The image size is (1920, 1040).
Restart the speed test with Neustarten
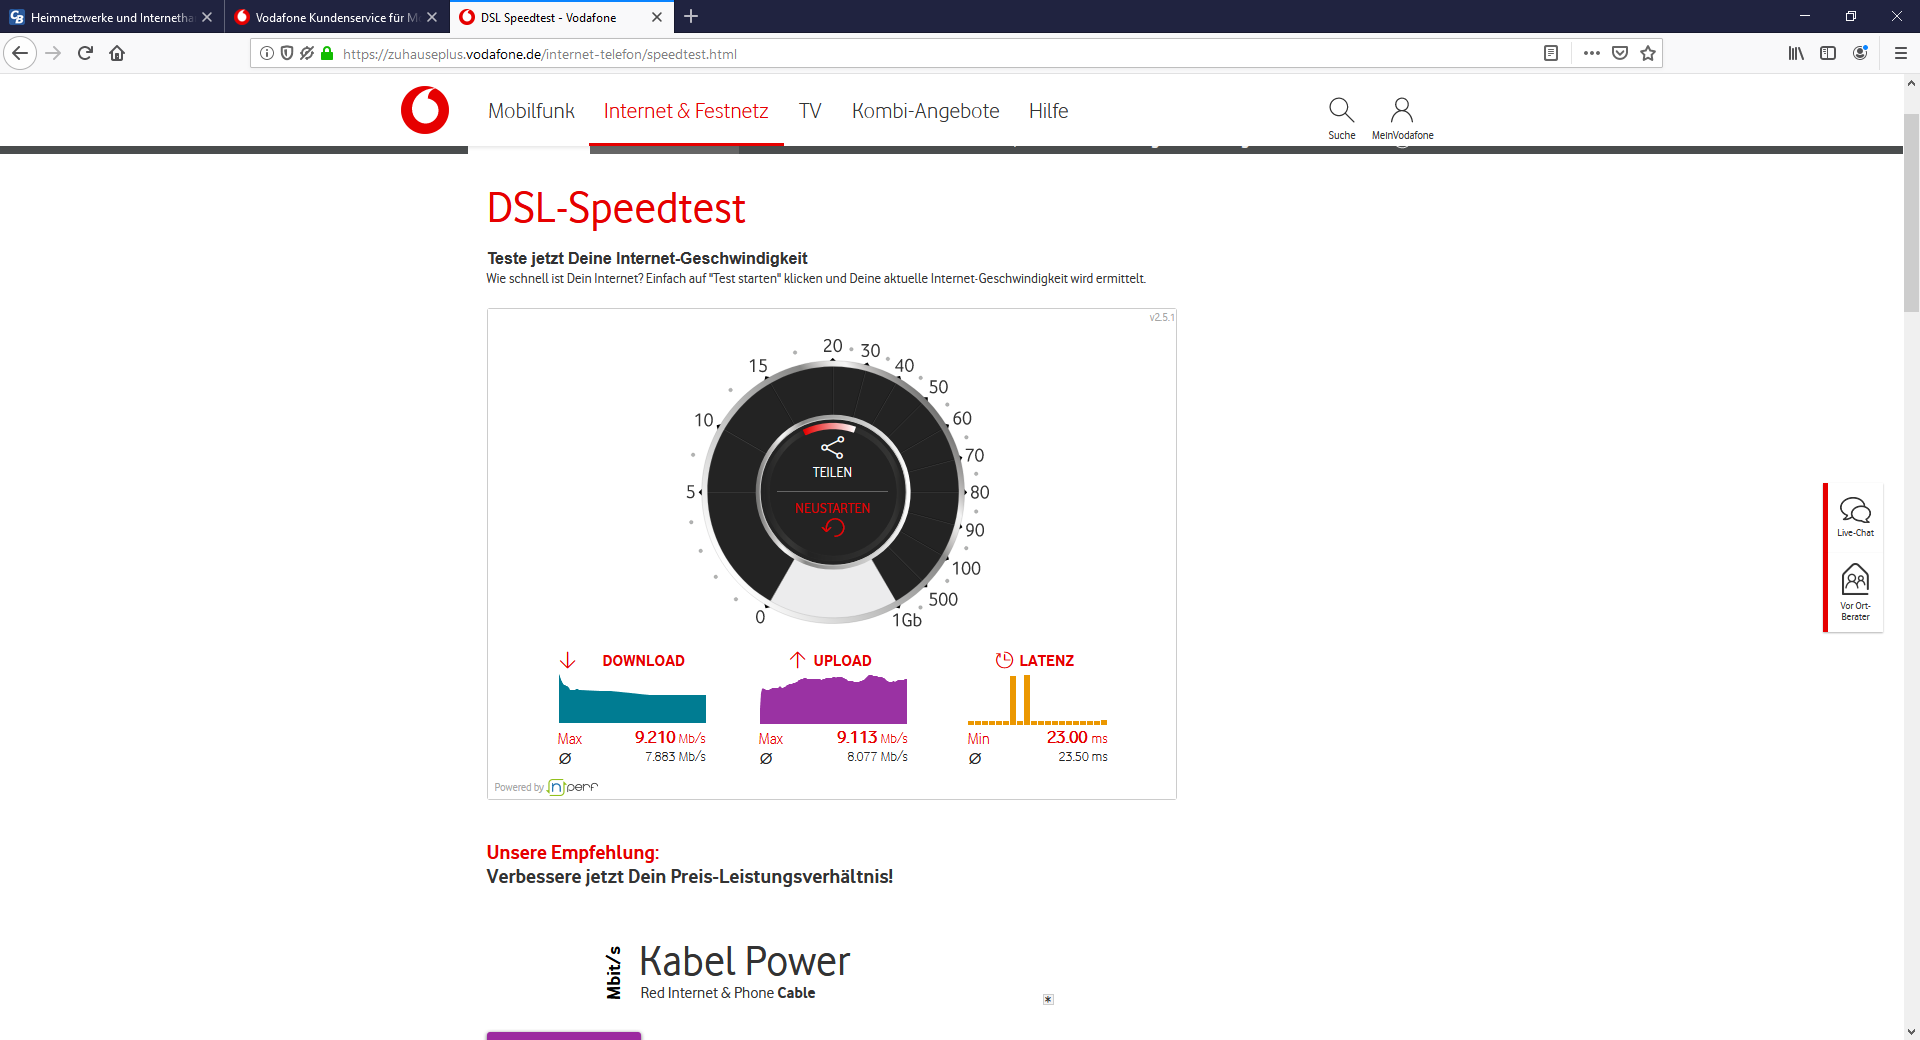click(x=832, y=517)
